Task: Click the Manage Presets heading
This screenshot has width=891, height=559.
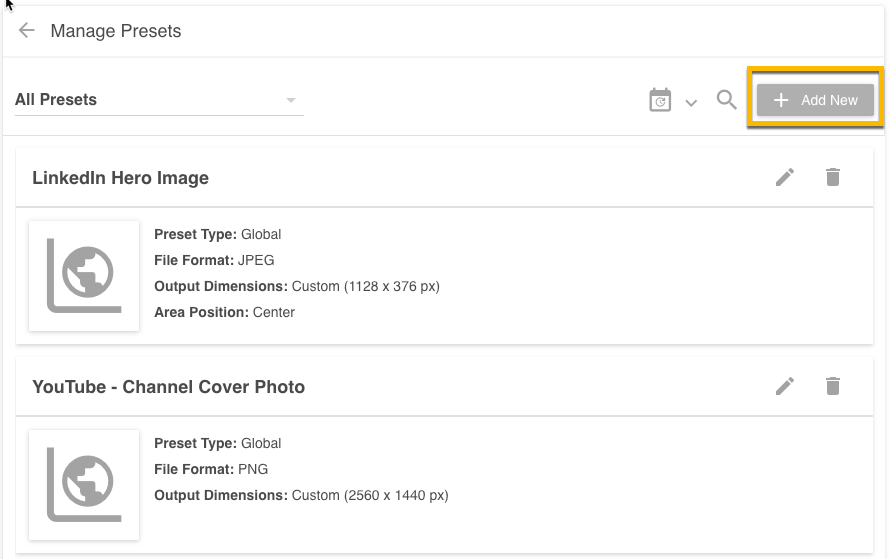Action: coord(116,31)
